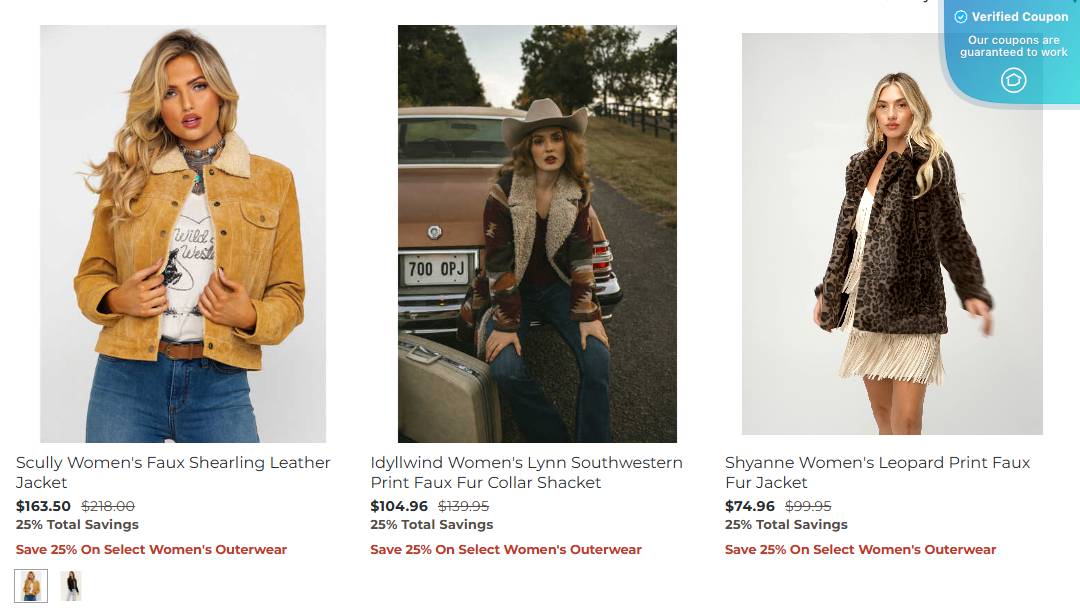Click the crossed-out $218.00 original price
This screenshot has height=615, width=1080.
click(x=108, y=506)
